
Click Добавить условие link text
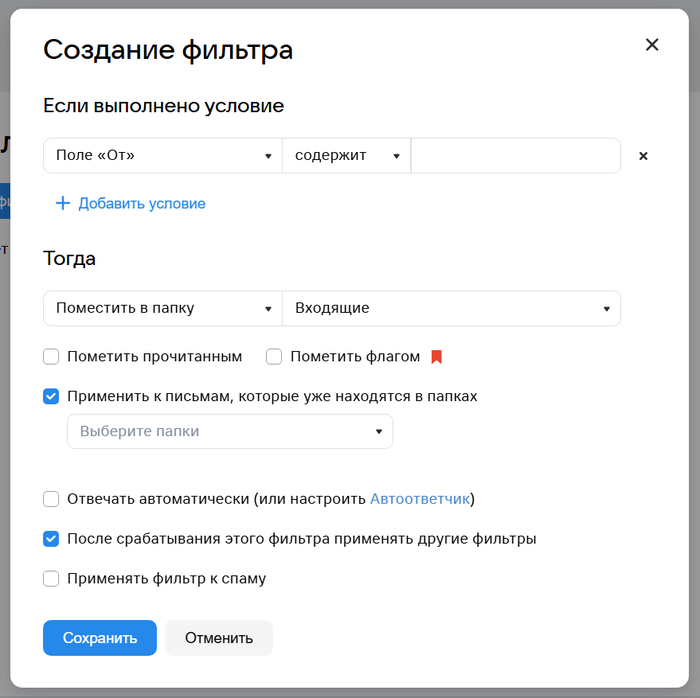(x=142, y=203)
